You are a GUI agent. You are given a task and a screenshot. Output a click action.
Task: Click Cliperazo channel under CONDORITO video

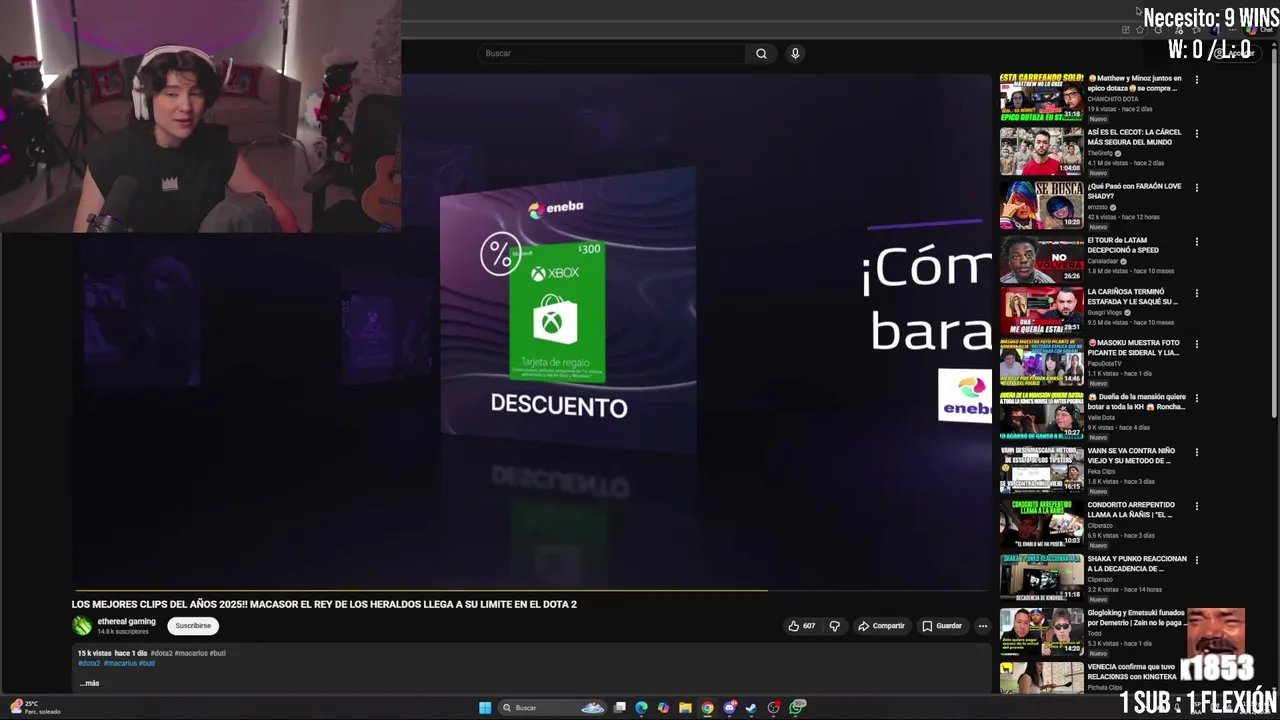click(x=1100, y=525)
